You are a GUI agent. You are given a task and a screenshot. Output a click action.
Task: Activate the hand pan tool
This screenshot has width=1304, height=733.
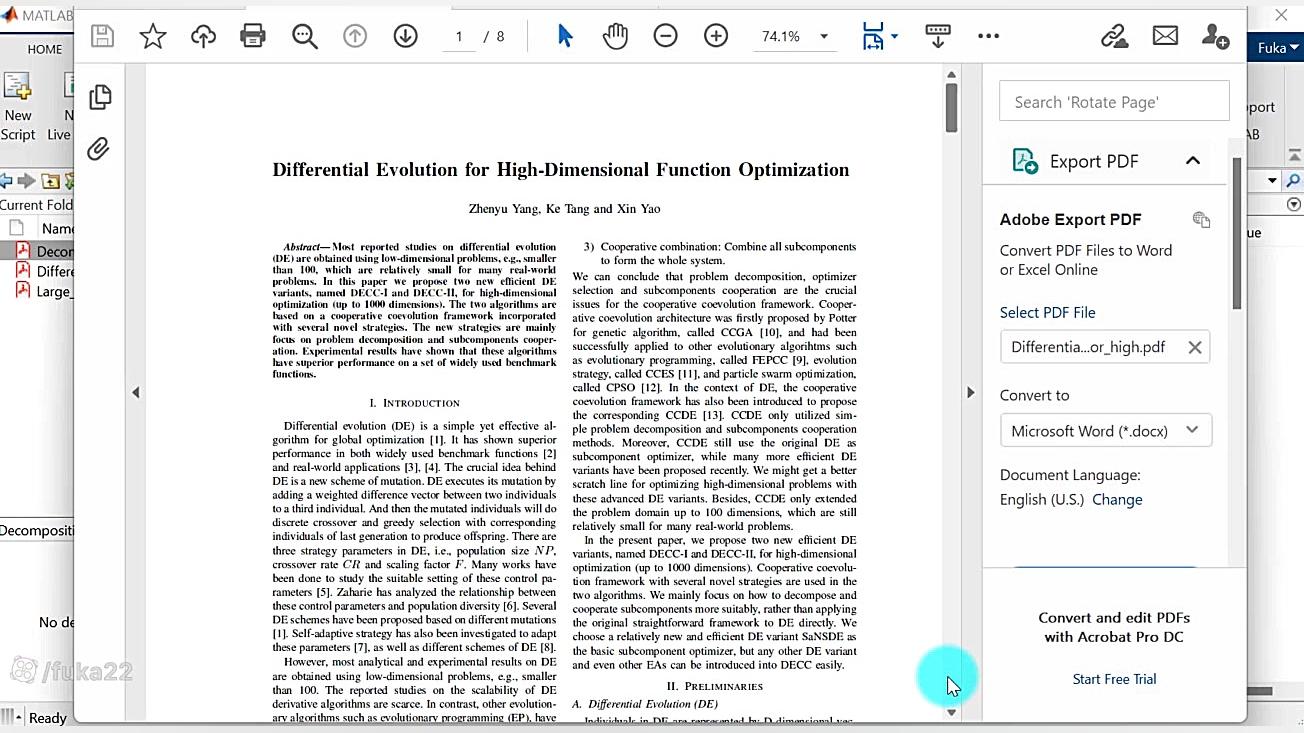pos(615,37)
